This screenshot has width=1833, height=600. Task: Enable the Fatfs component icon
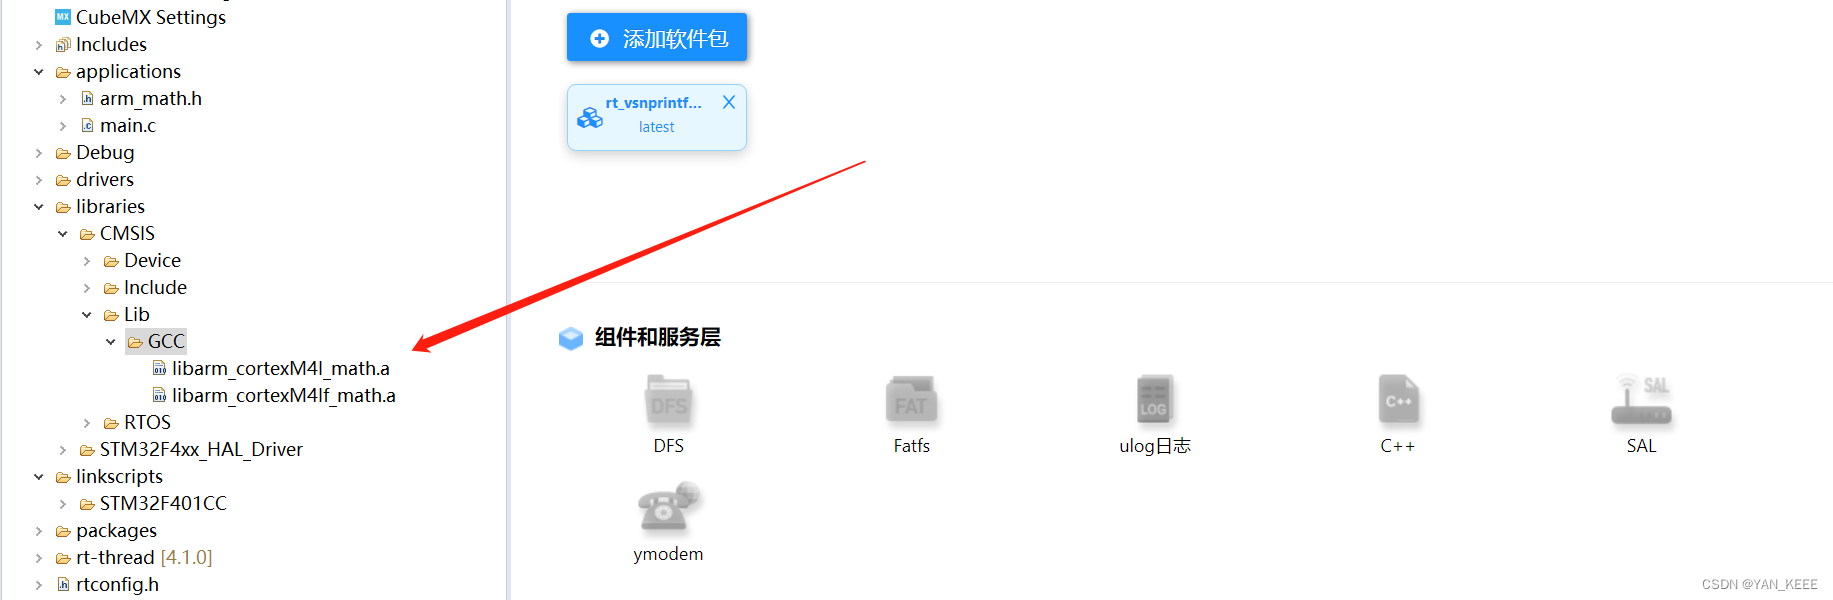911,401
